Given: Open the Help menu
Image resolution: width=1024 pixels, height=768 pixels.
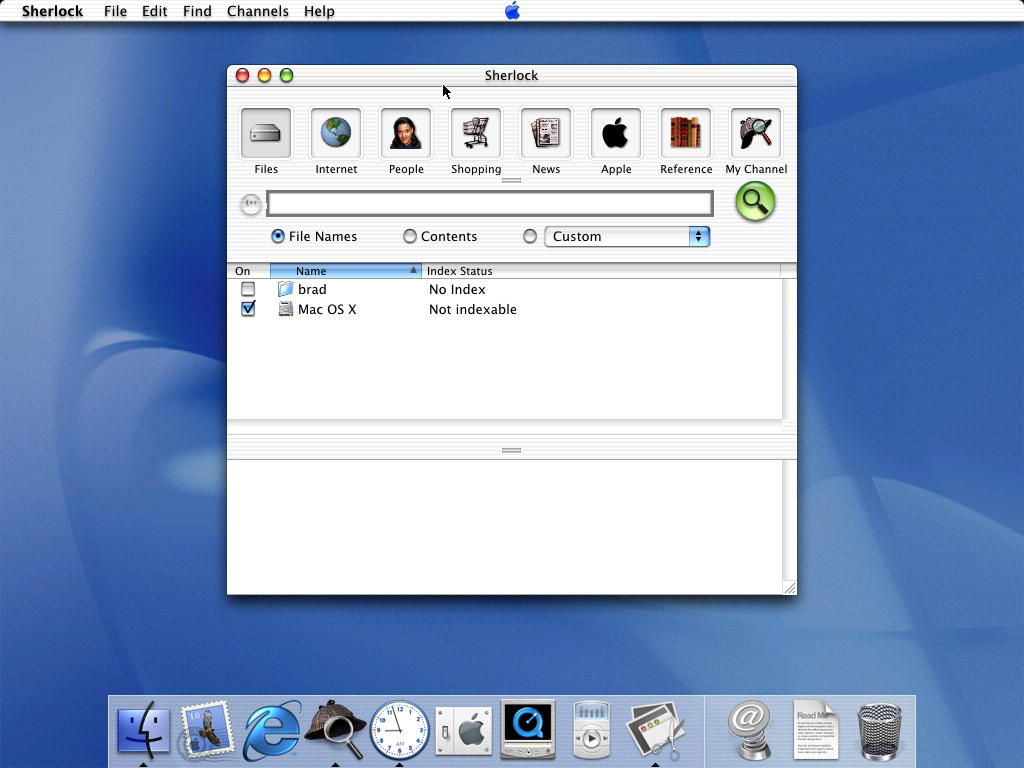Looking at the screenshot, I should click(319, 11).
